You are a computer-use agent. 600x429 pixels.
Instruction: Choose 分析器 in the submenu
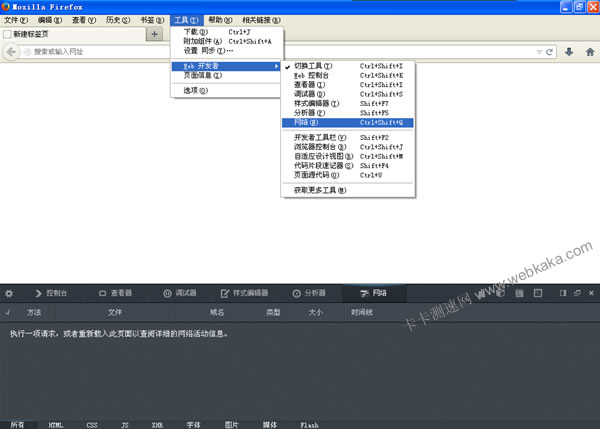tap(347, 113)
